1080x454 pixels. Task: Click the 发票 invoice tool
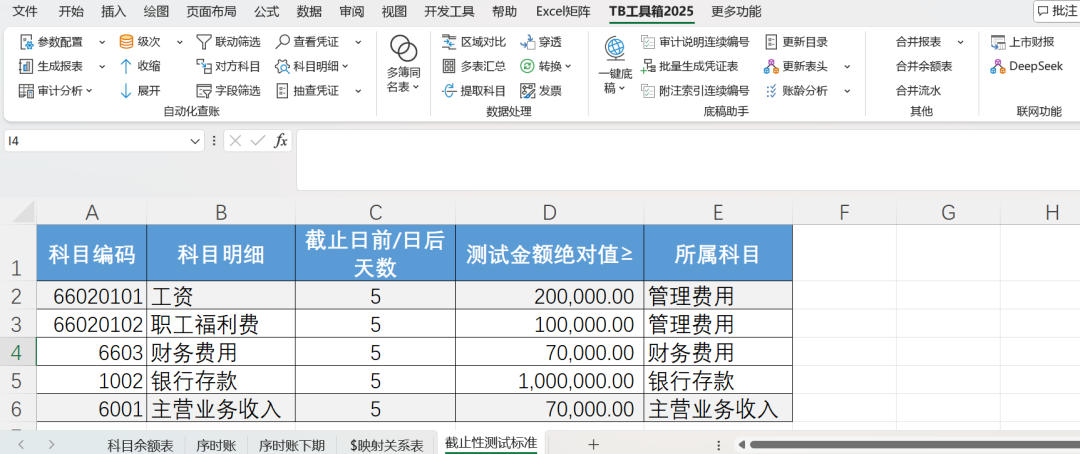coord(541,90)
